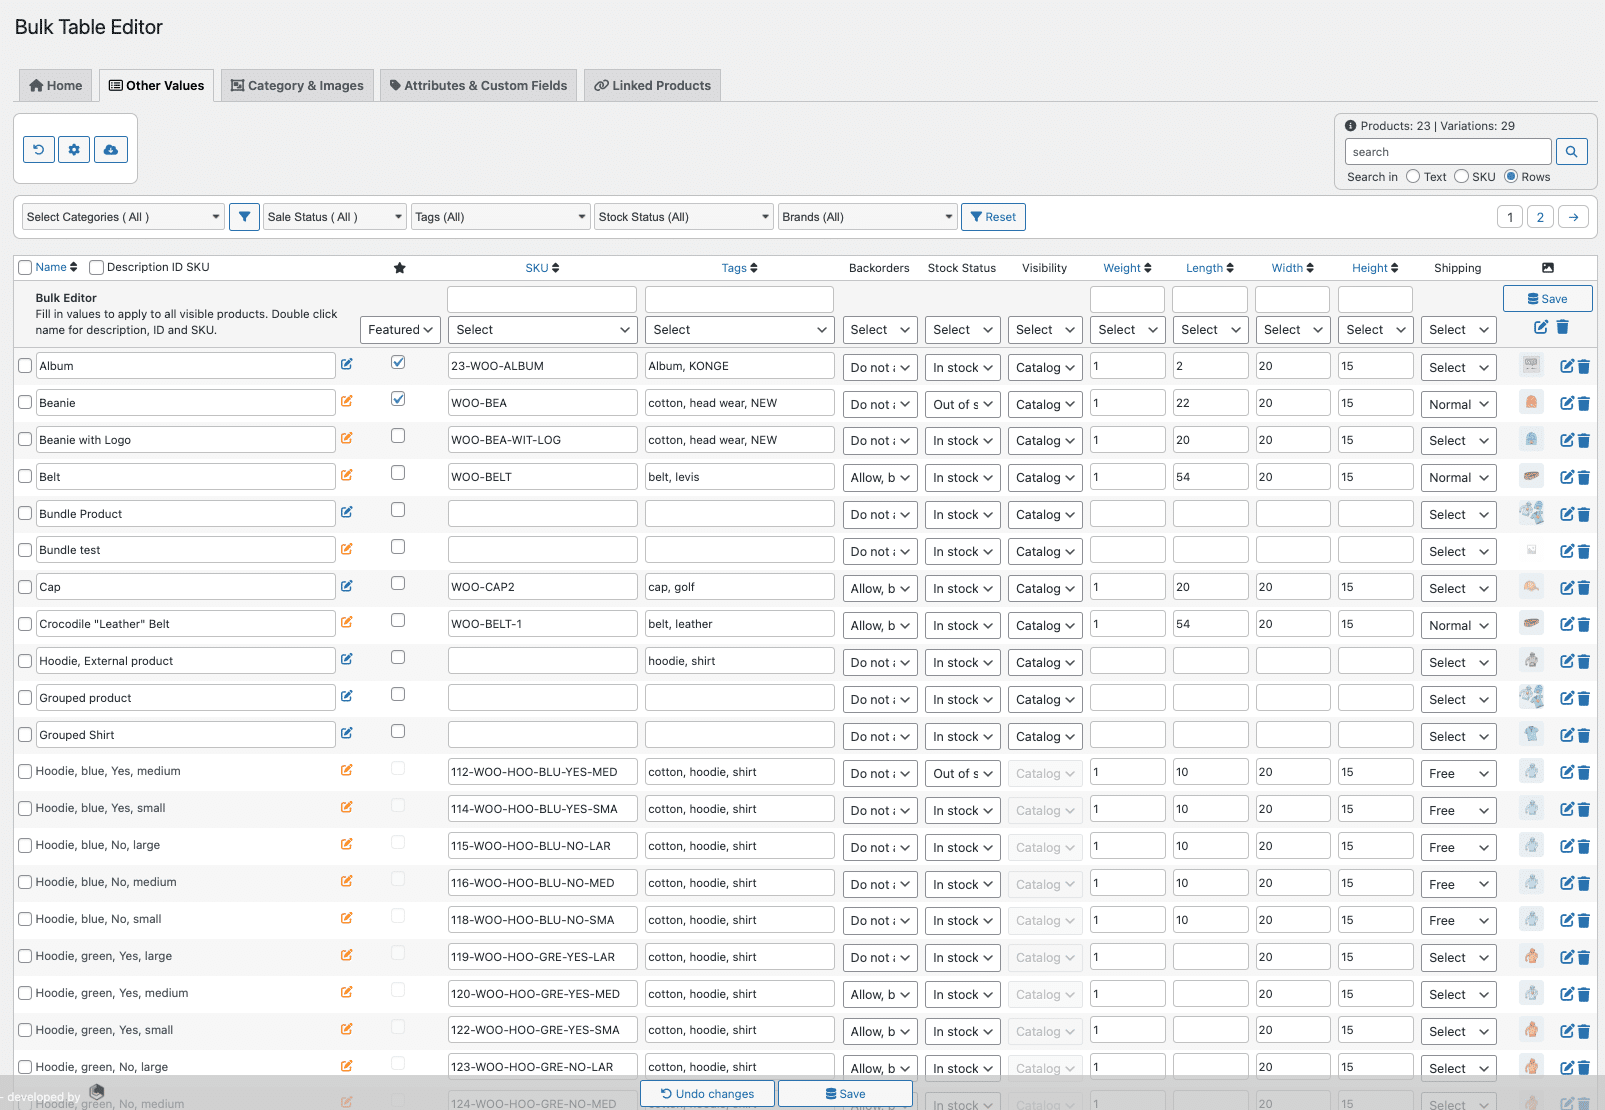
Task: Open the Stock Status dropdown in filters
Action: (683, 216)
